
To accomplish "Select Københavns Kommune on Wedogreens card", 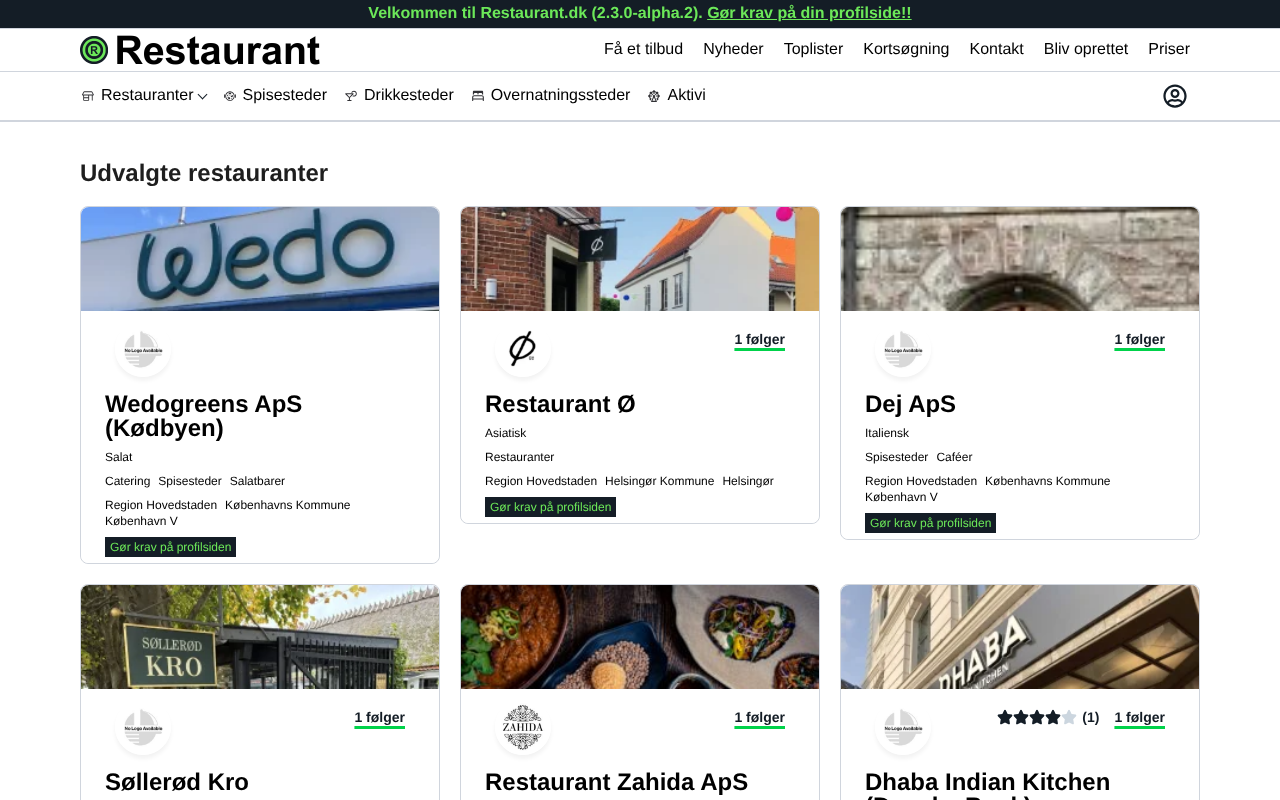I will click(x=288, y=505).
